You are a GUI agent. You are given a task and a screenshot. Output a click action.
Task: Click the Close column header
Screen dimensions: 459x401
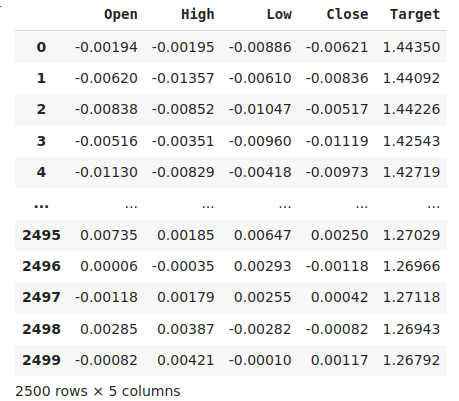click(347, 14)
